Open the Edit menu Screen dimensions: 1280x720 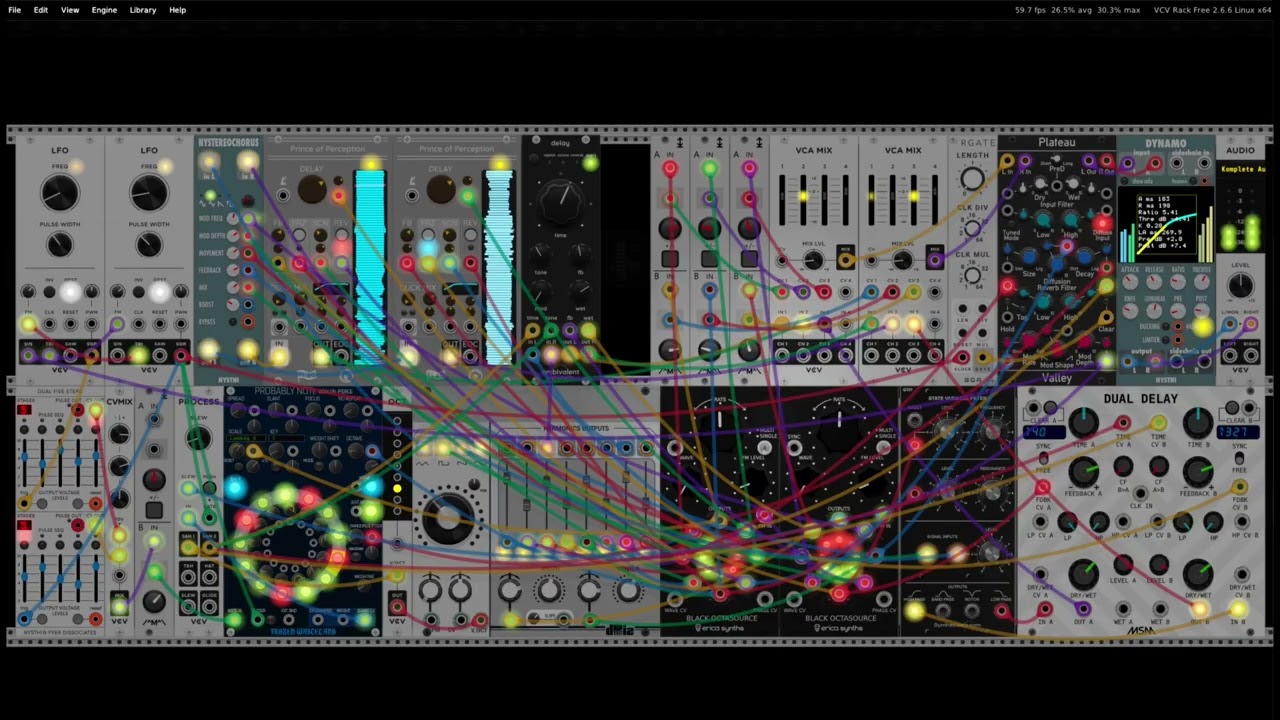(x=41, y=10)
